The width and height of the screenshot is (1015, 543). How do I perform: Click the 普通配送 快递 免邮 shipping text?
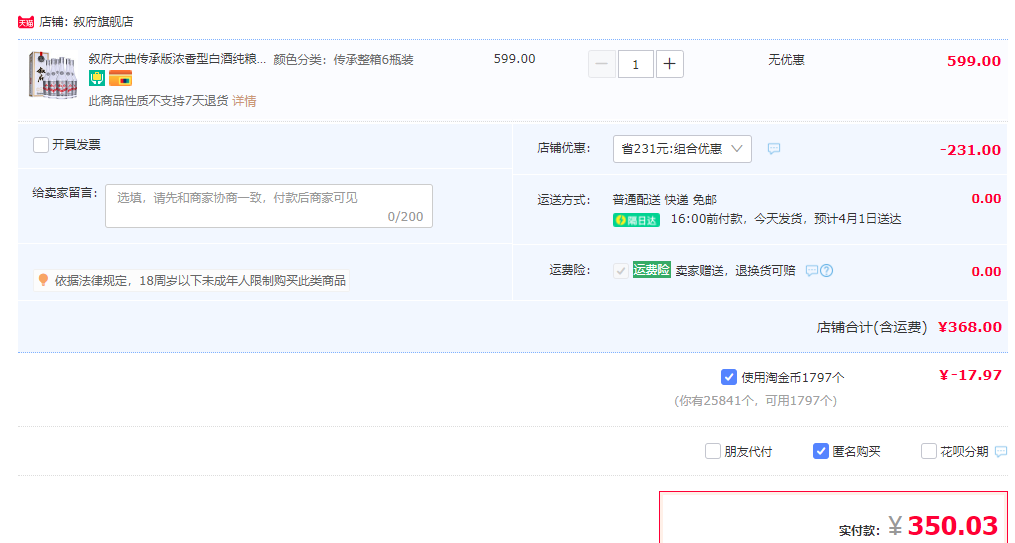(x=665, y=200)
